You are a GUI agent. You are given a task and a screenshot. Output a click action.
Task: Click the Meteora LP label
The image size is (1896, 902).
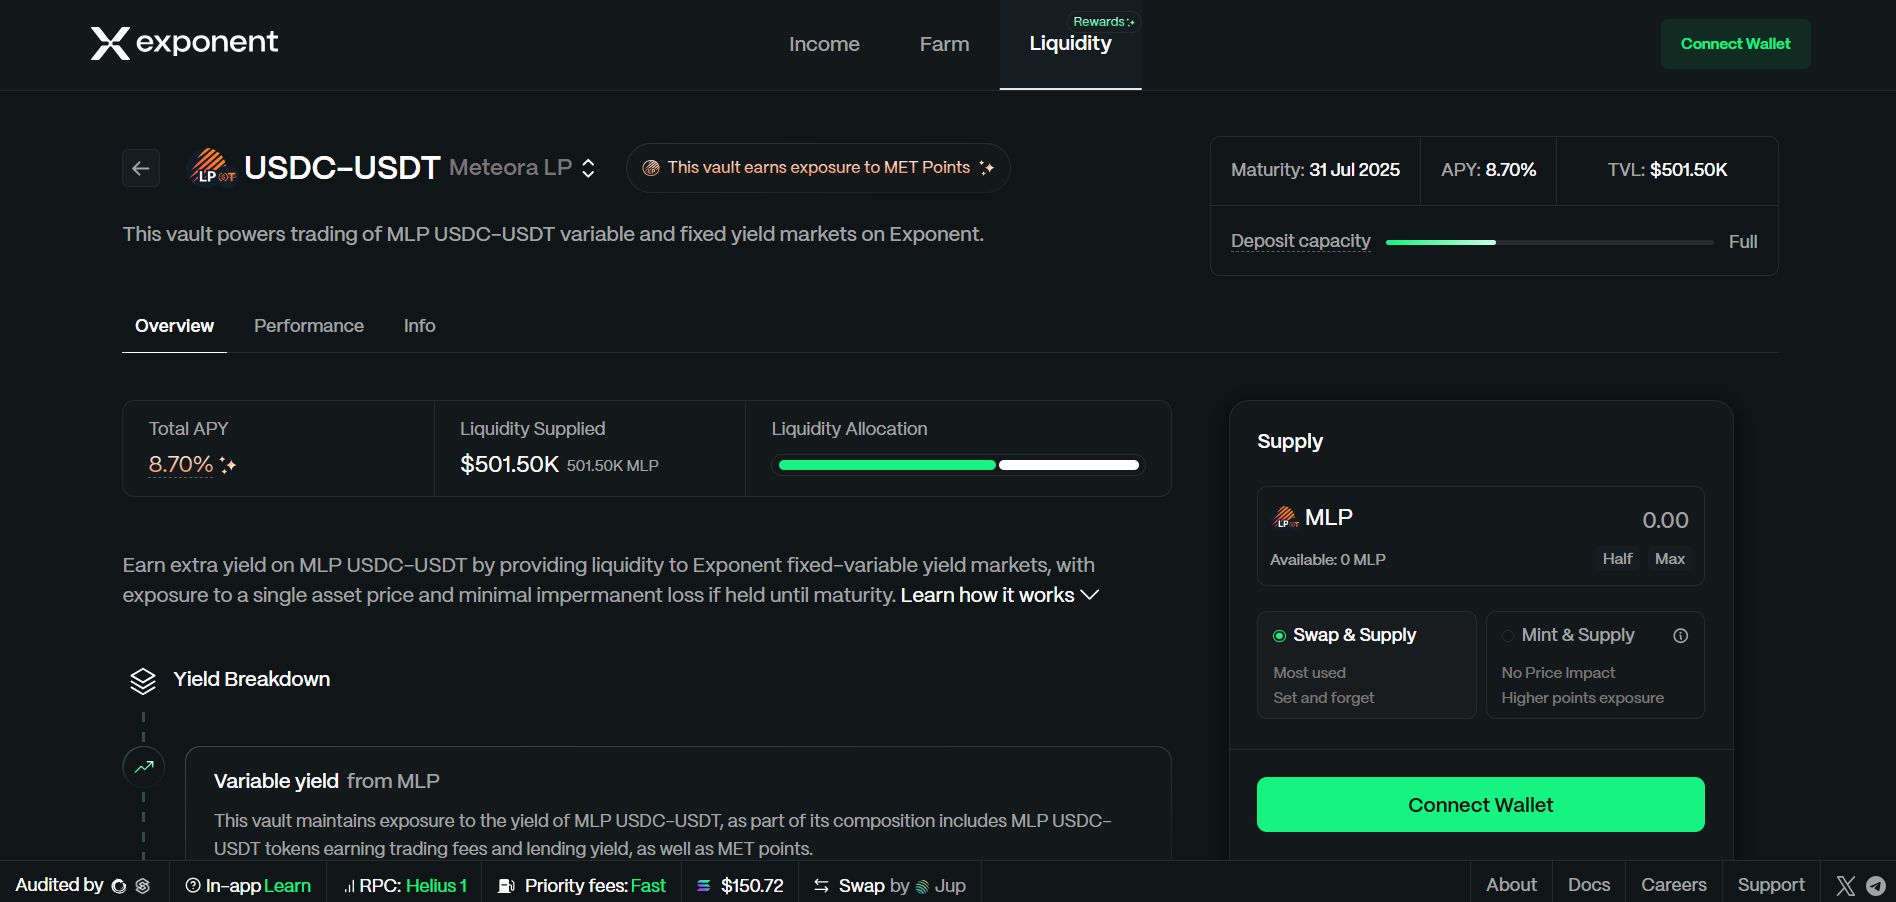[x=511, y=168]
